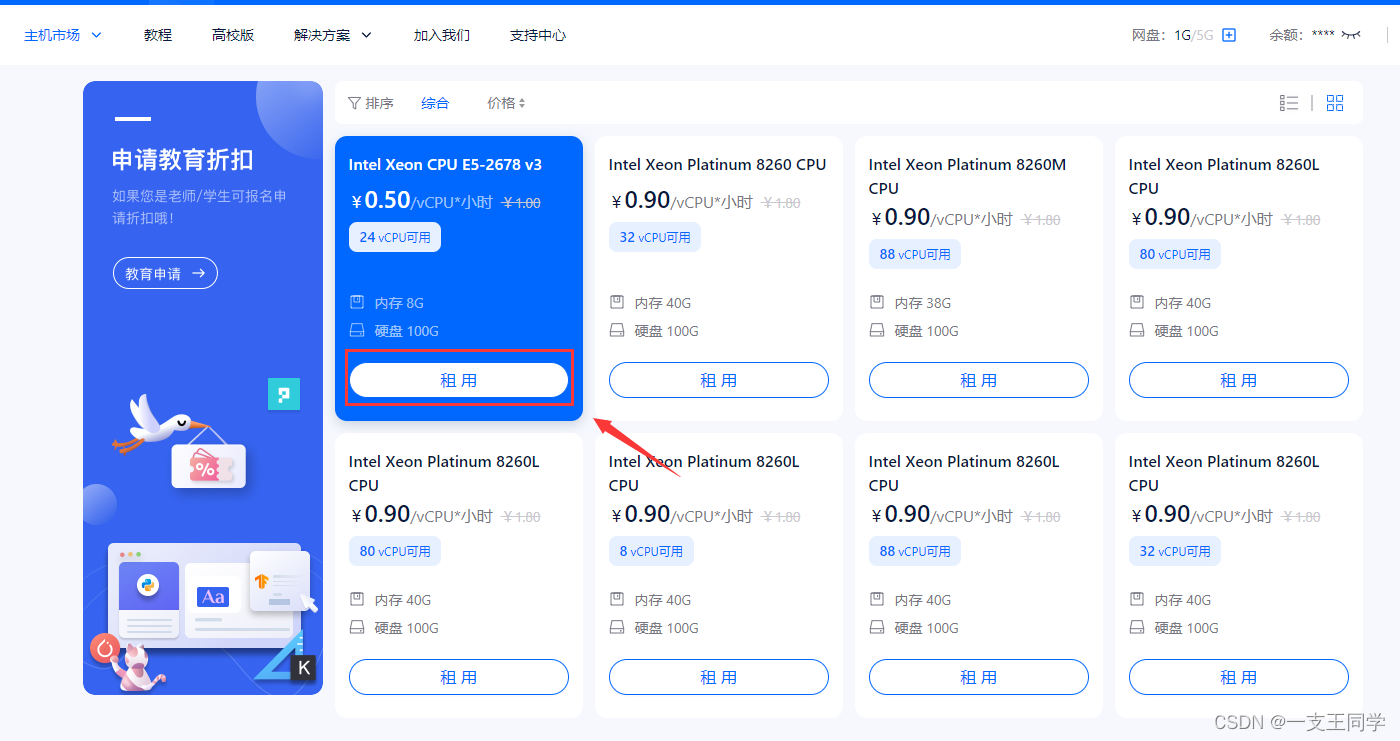Click the disk icon on 8260M card

click(877, 330)
